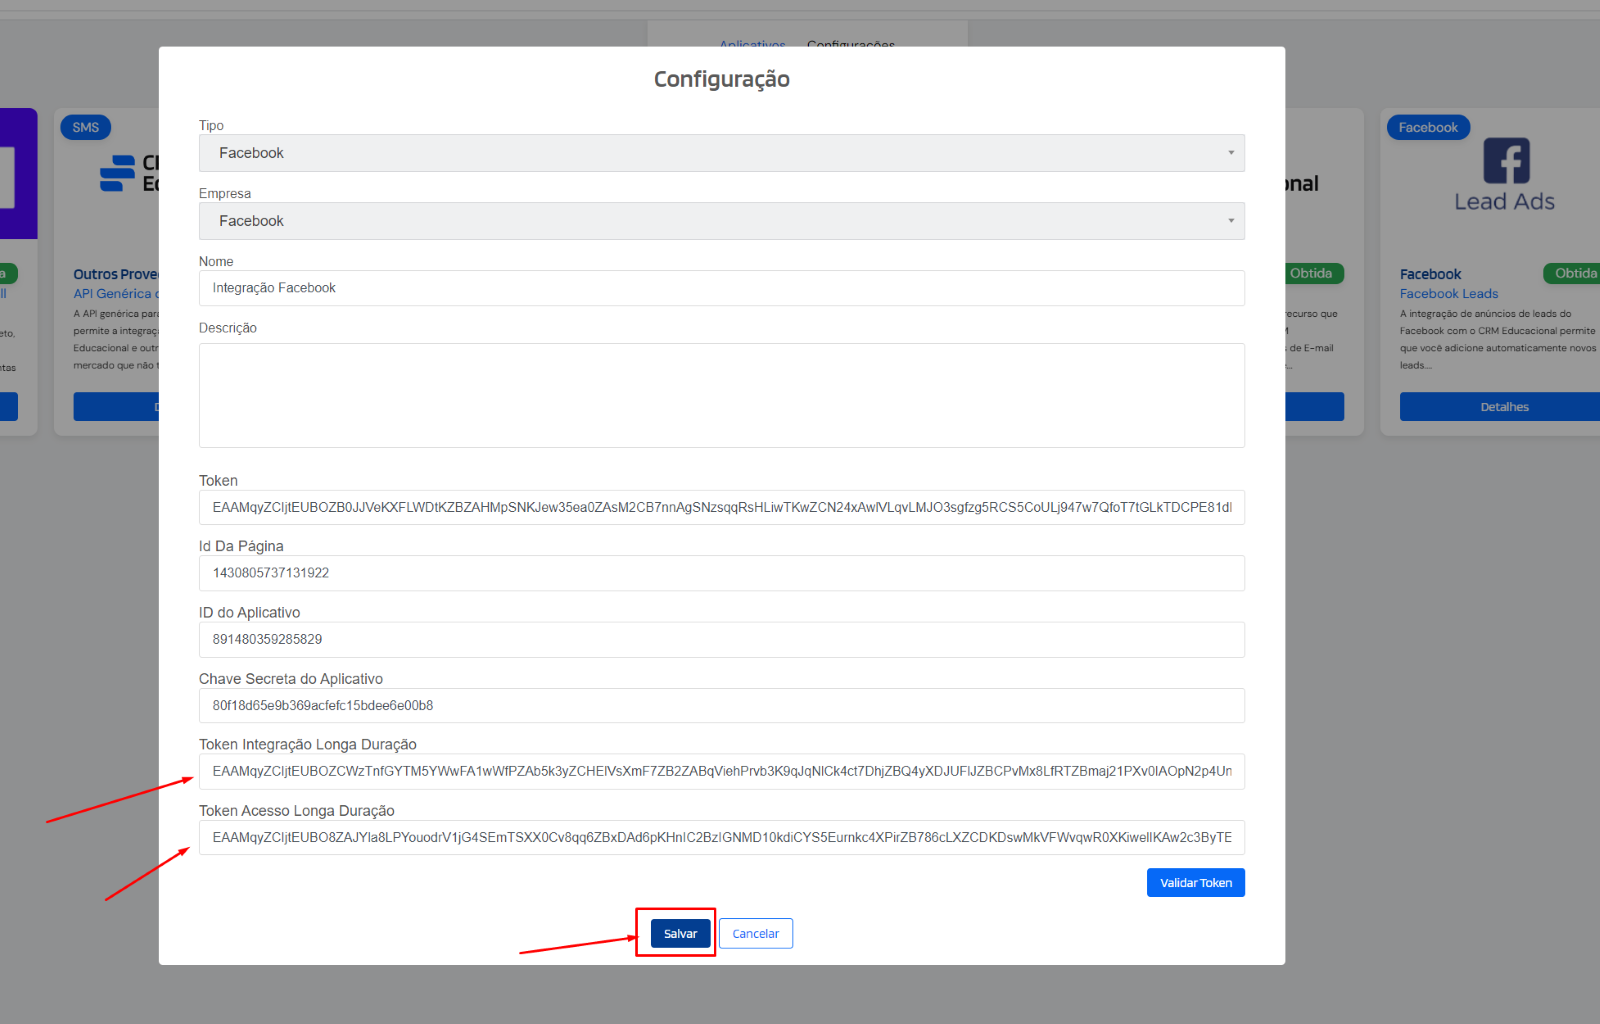Click the Id Da Página field
1600x1024 pixels.
721,573
